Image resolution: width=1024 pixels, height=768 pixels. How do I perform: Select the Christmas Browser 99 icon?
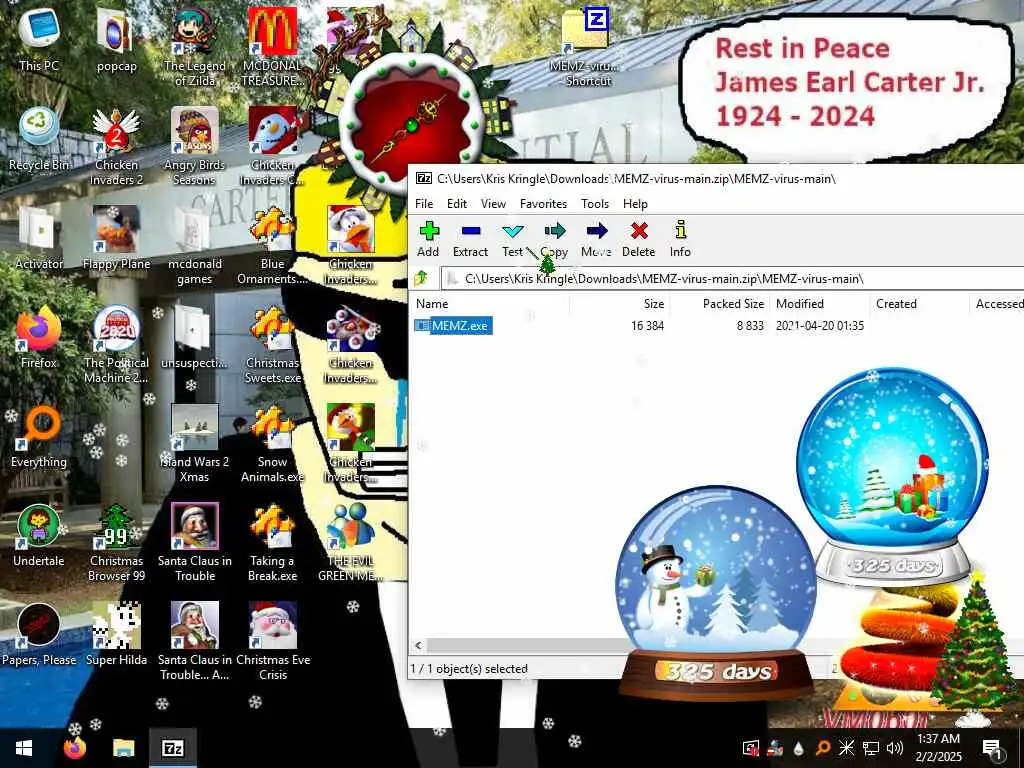pyautogui.click(x=116, y=543)
